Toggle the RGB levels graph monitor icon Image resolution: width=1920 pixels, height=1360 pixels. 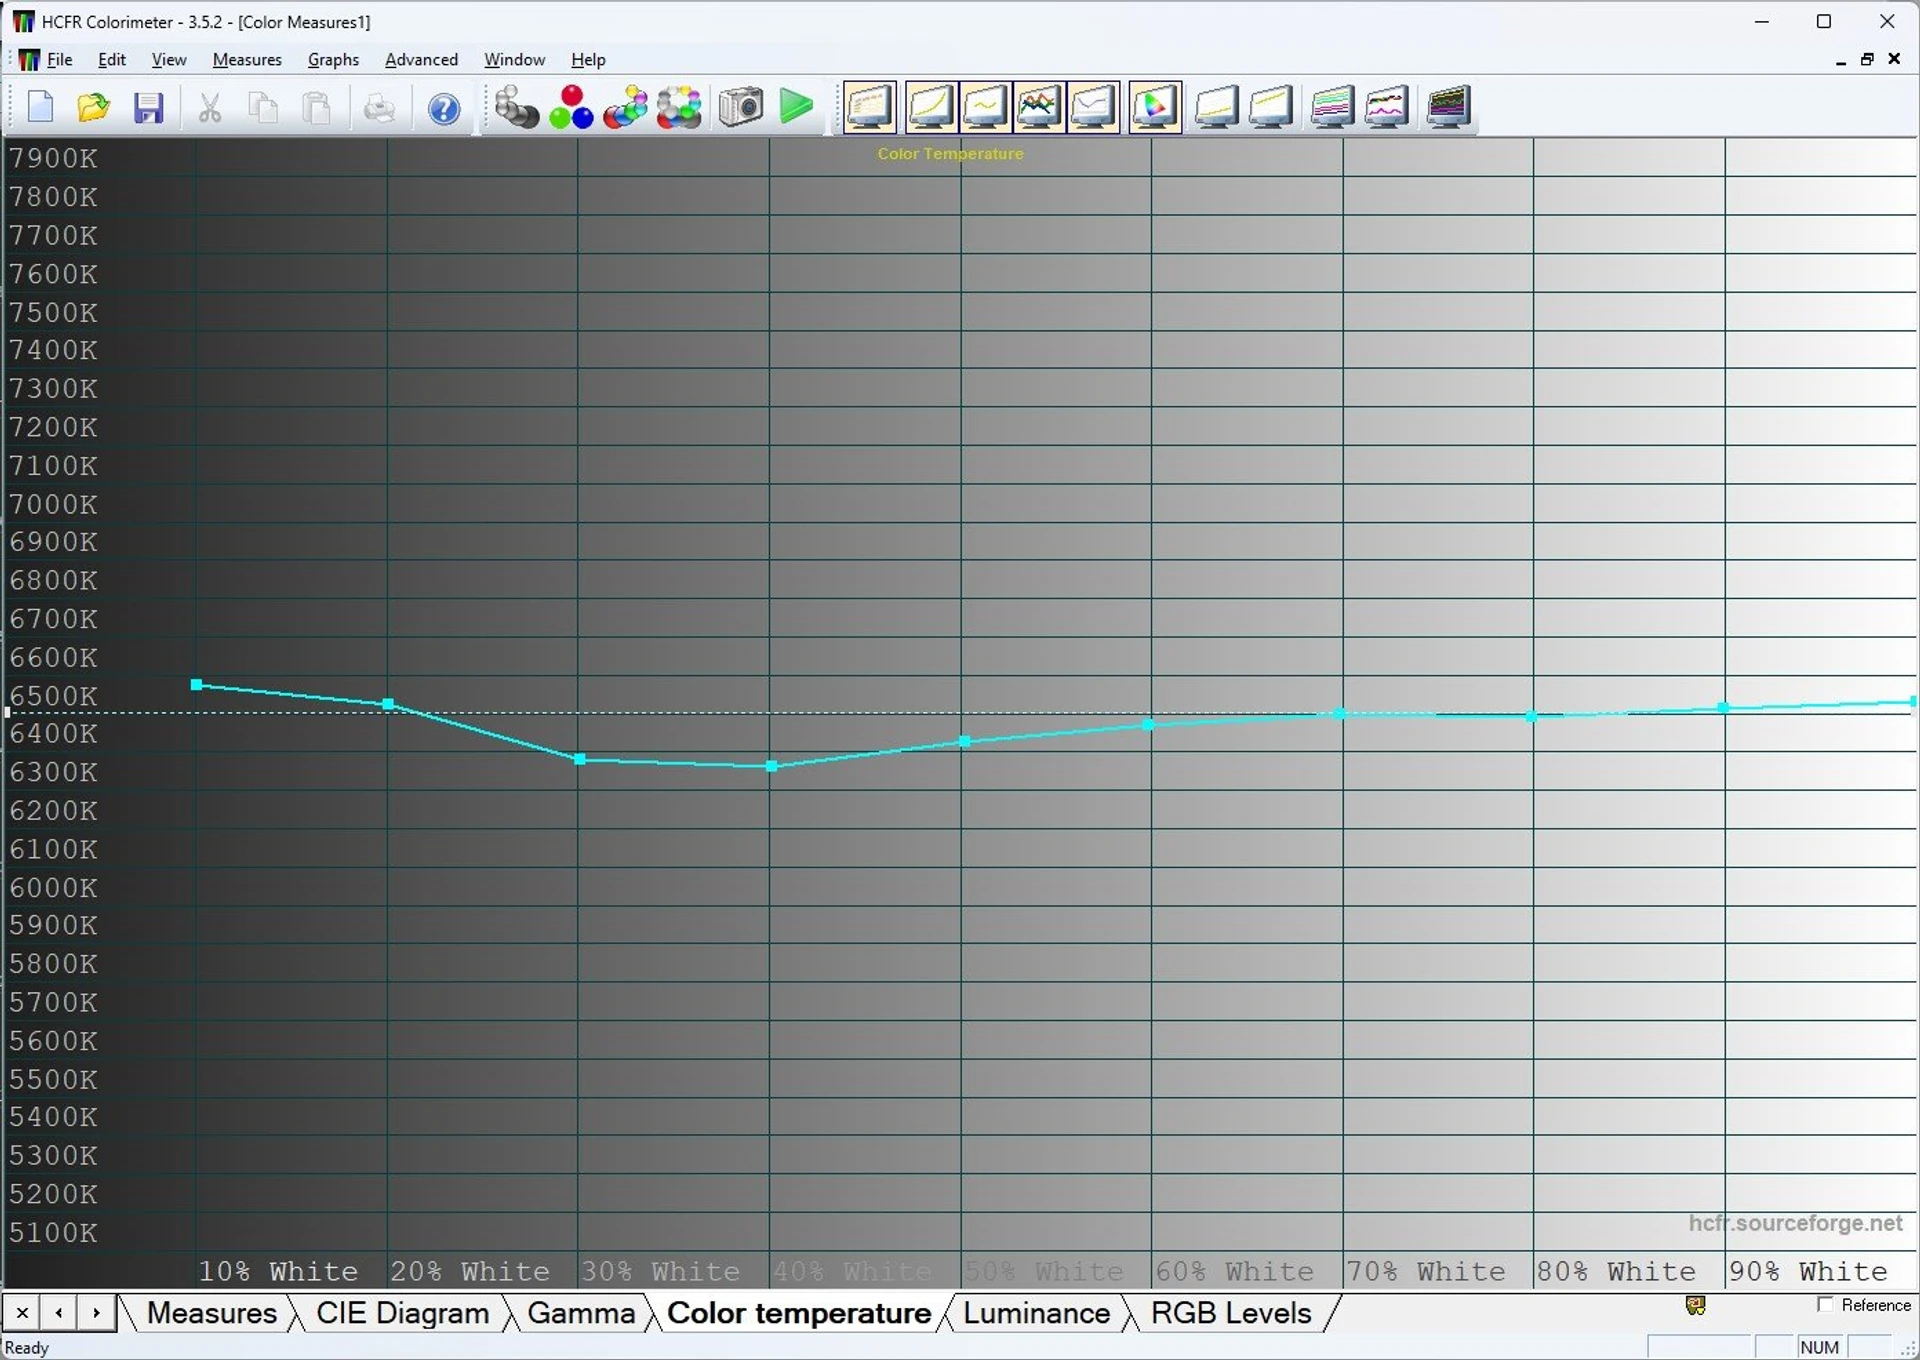click(x=1039, y=107)
